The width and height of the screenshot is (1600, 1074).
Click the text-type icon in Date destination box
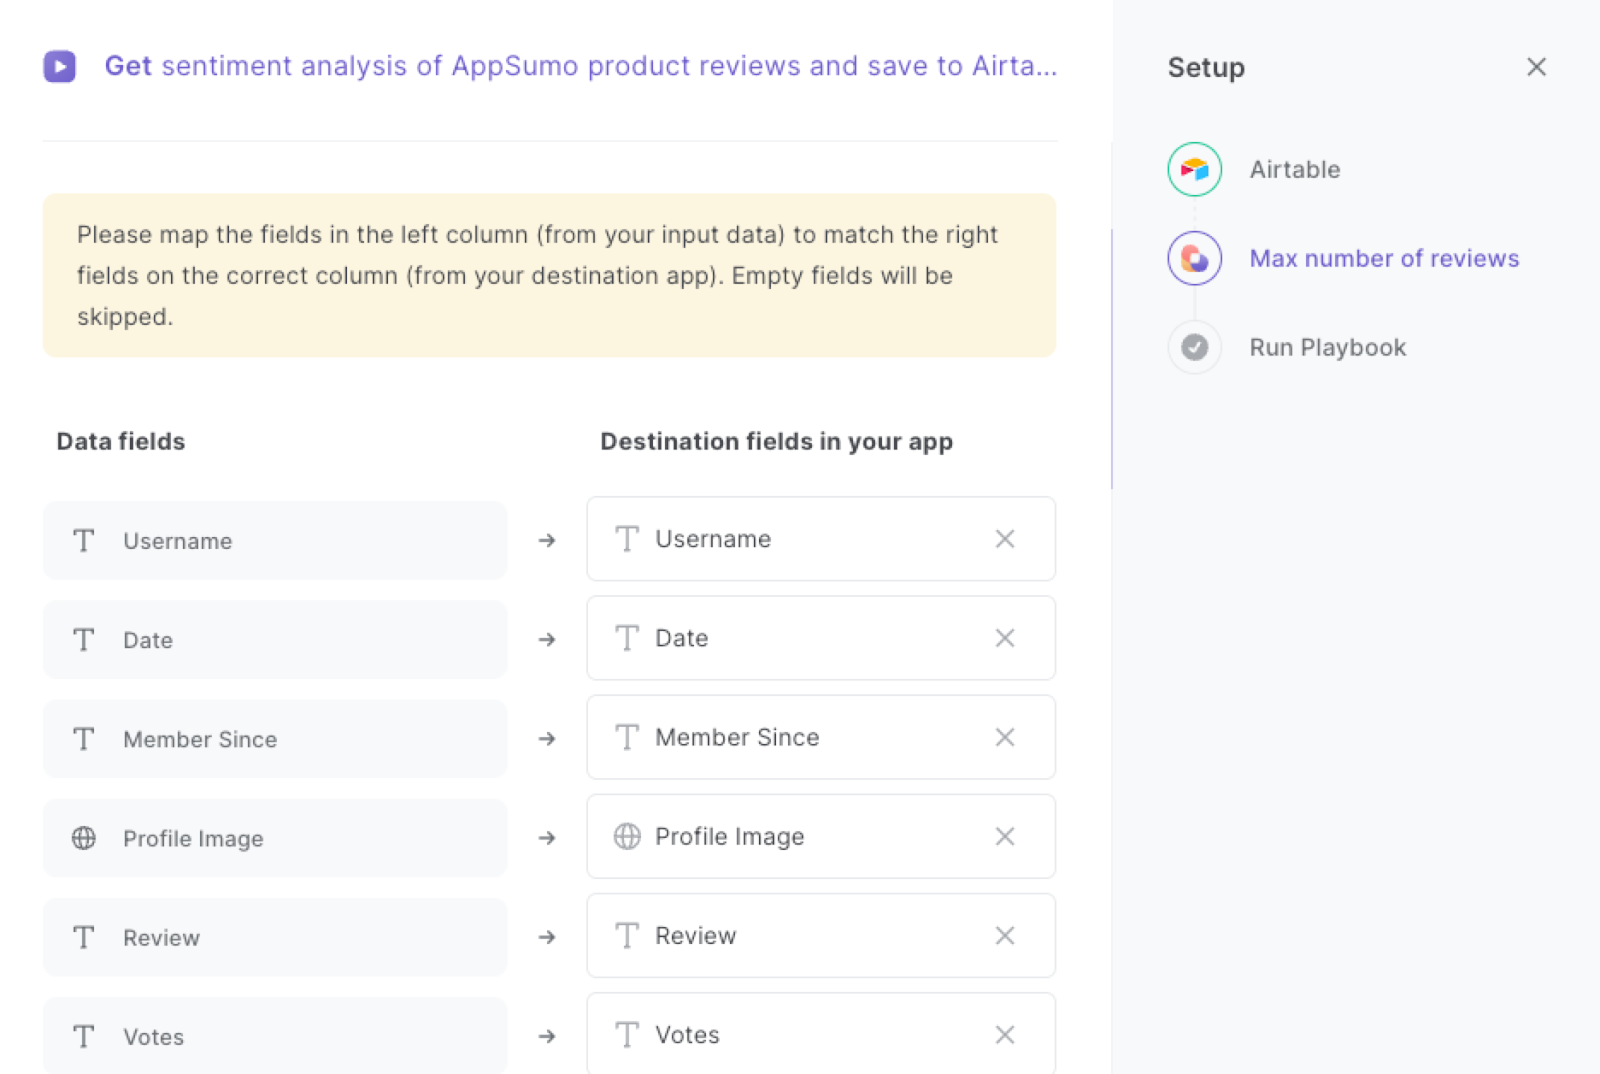click(627, 638)
